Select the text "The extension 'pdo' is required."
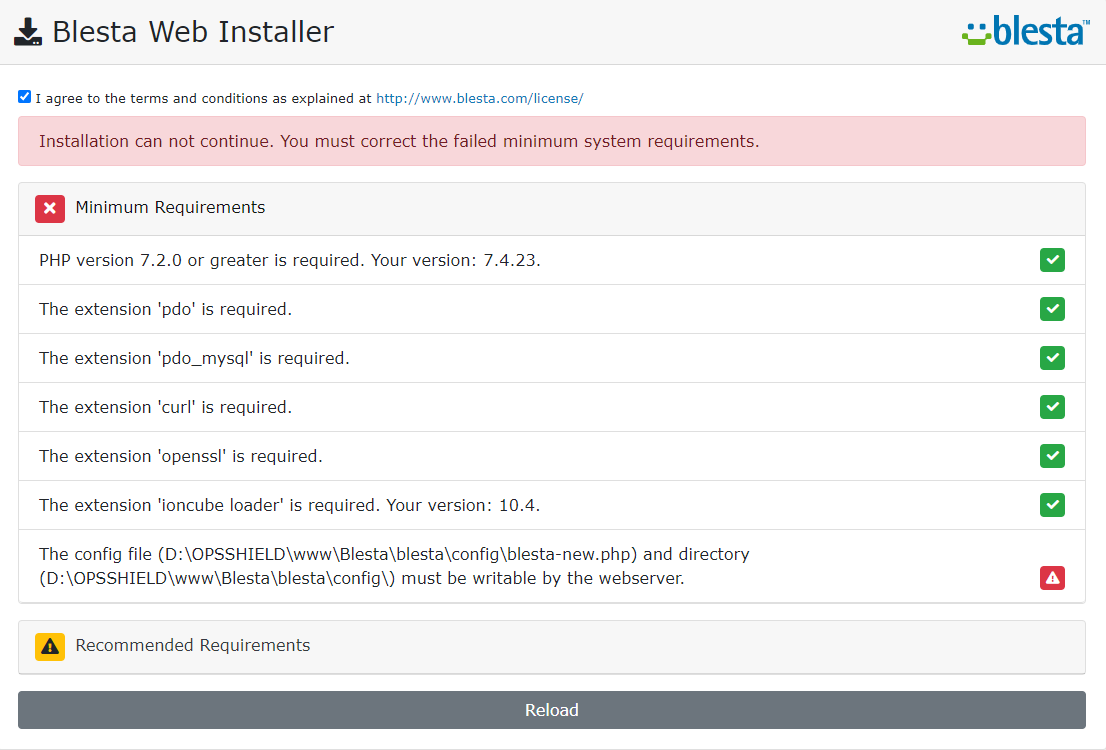Screen dimensions: 1106x750 click(x=165, y=309)
